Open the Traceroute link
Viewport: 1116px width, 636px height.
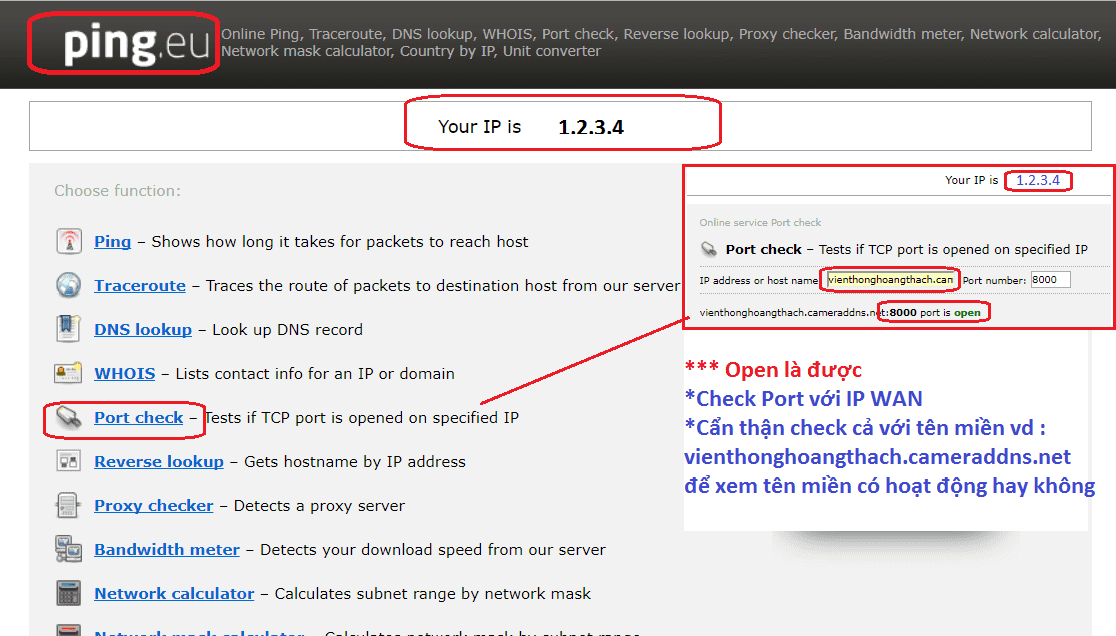point(140,286)
